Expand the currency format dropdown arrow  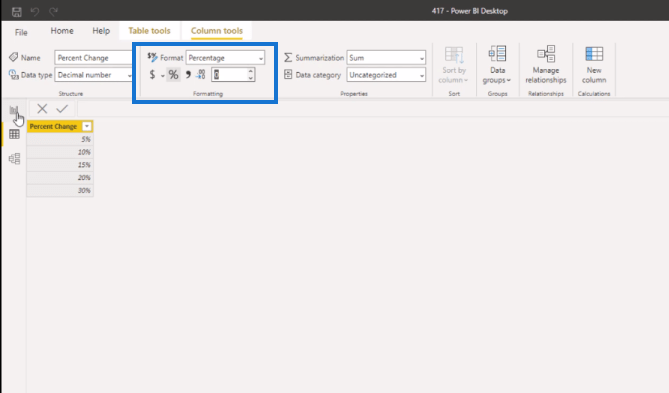163,76
